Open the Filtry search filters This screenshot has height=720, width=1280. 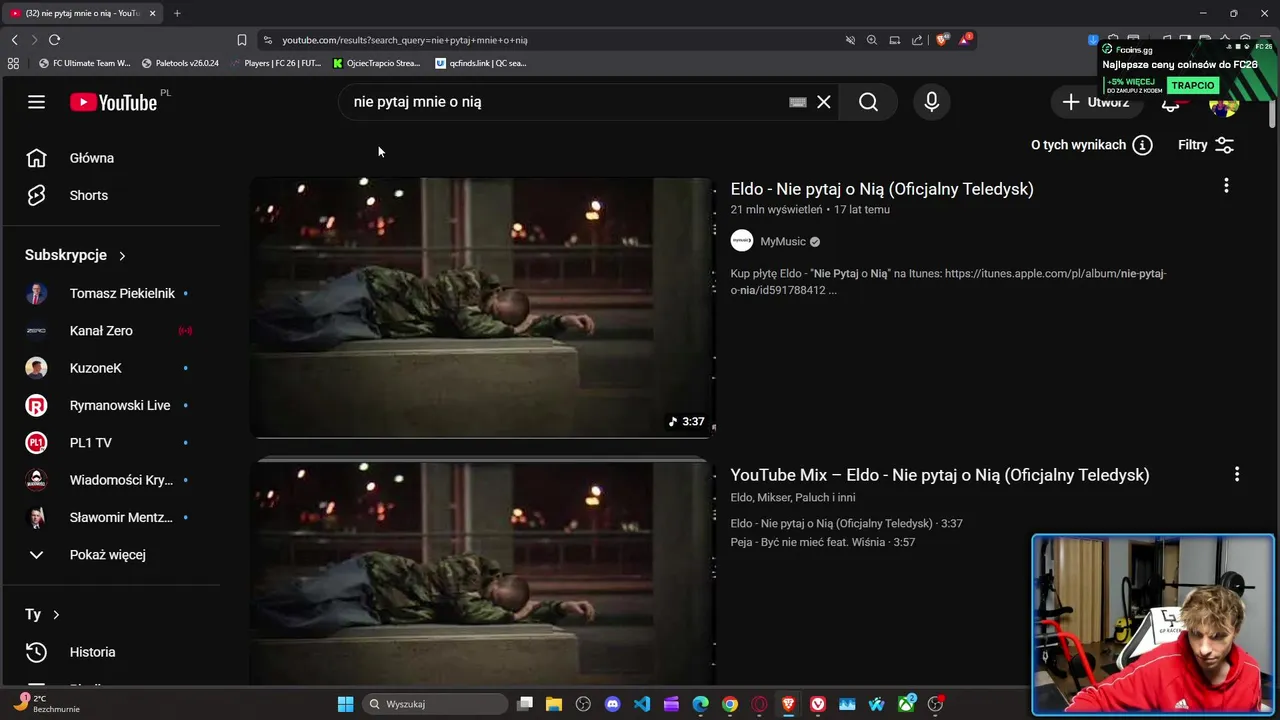(x=1206, y=145)
